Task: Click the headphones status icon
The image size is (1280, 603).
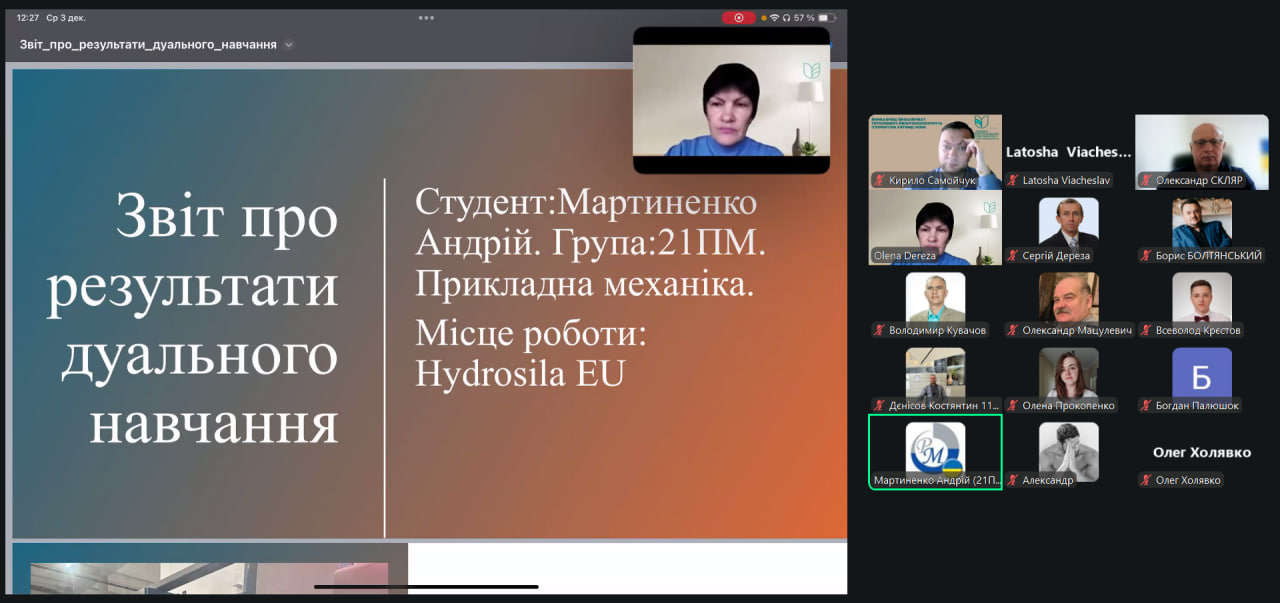Action: pyautogui.click(x=787, y=17)
